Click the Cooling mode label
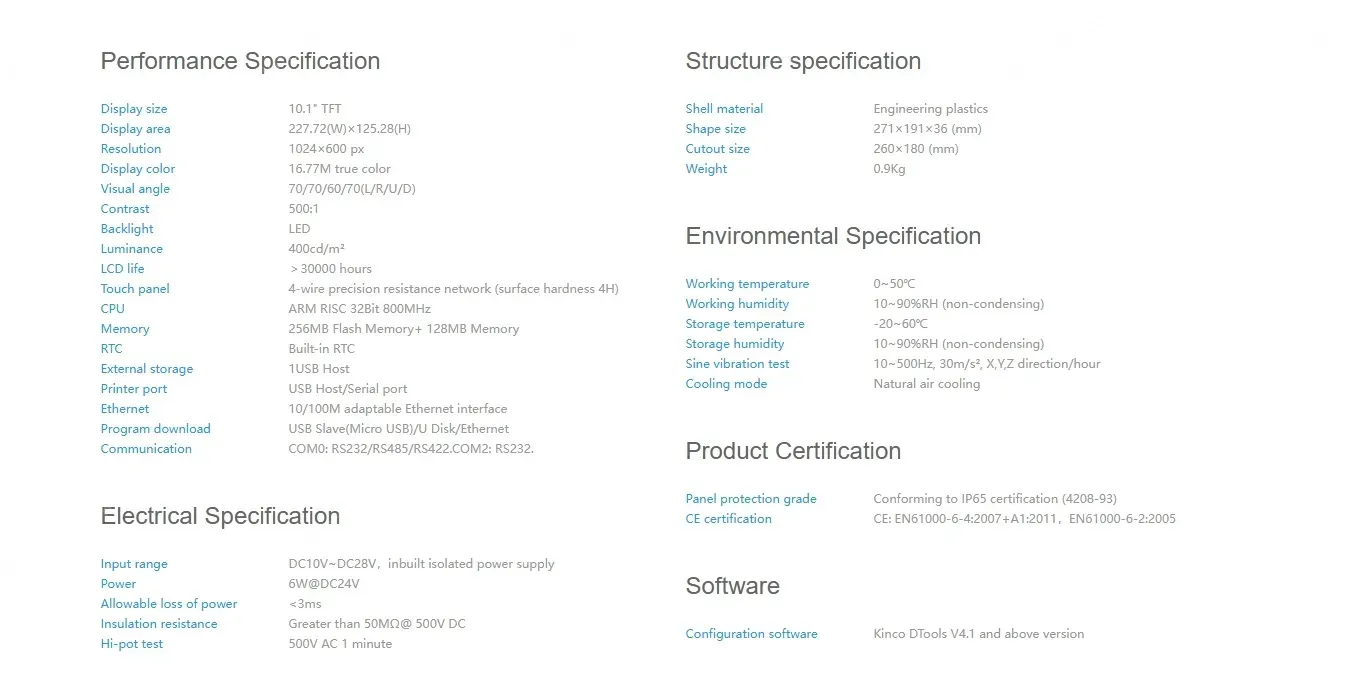This screenshot has height=688, width=1367. tap(726, 384)
